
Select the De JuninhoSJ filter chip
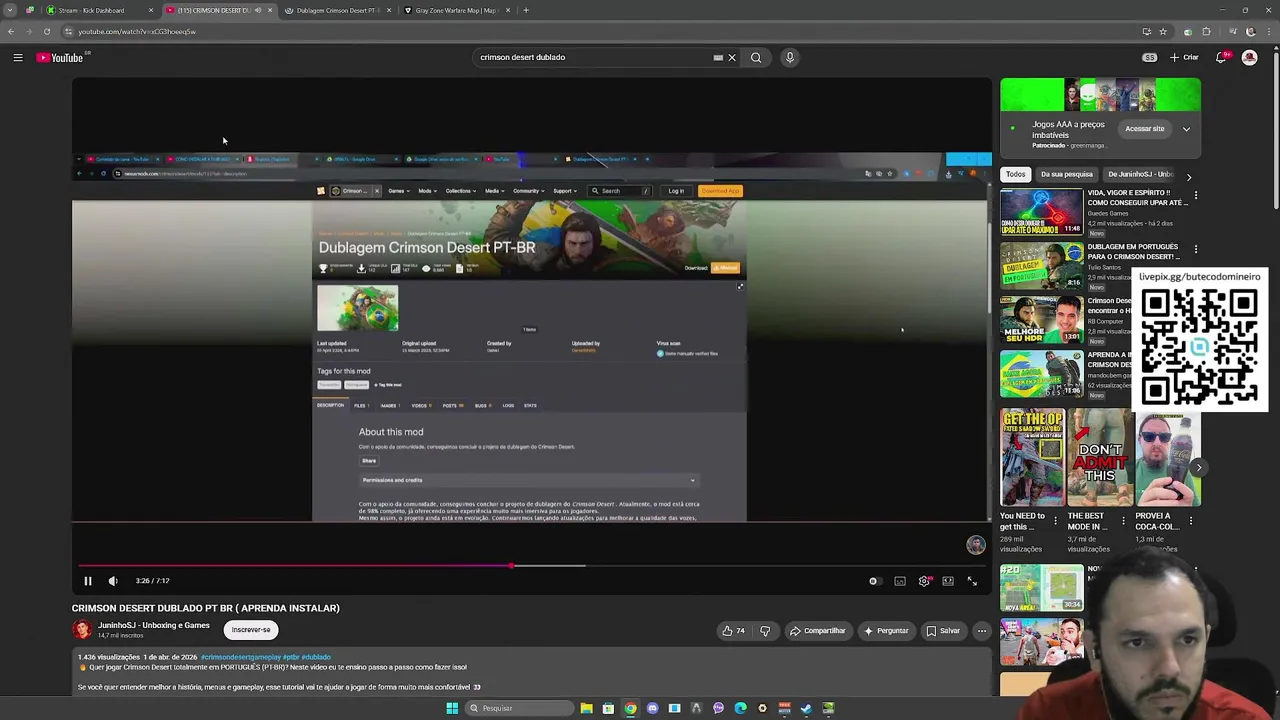(x=1141, y=174)
